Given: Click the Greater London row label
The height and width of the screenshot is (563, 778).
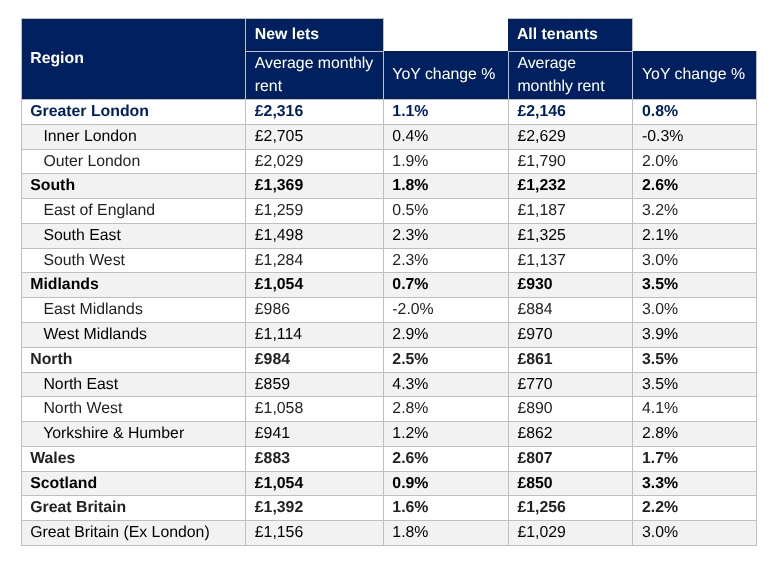Looking at the screenshot, I should click(x=89, y=111).
